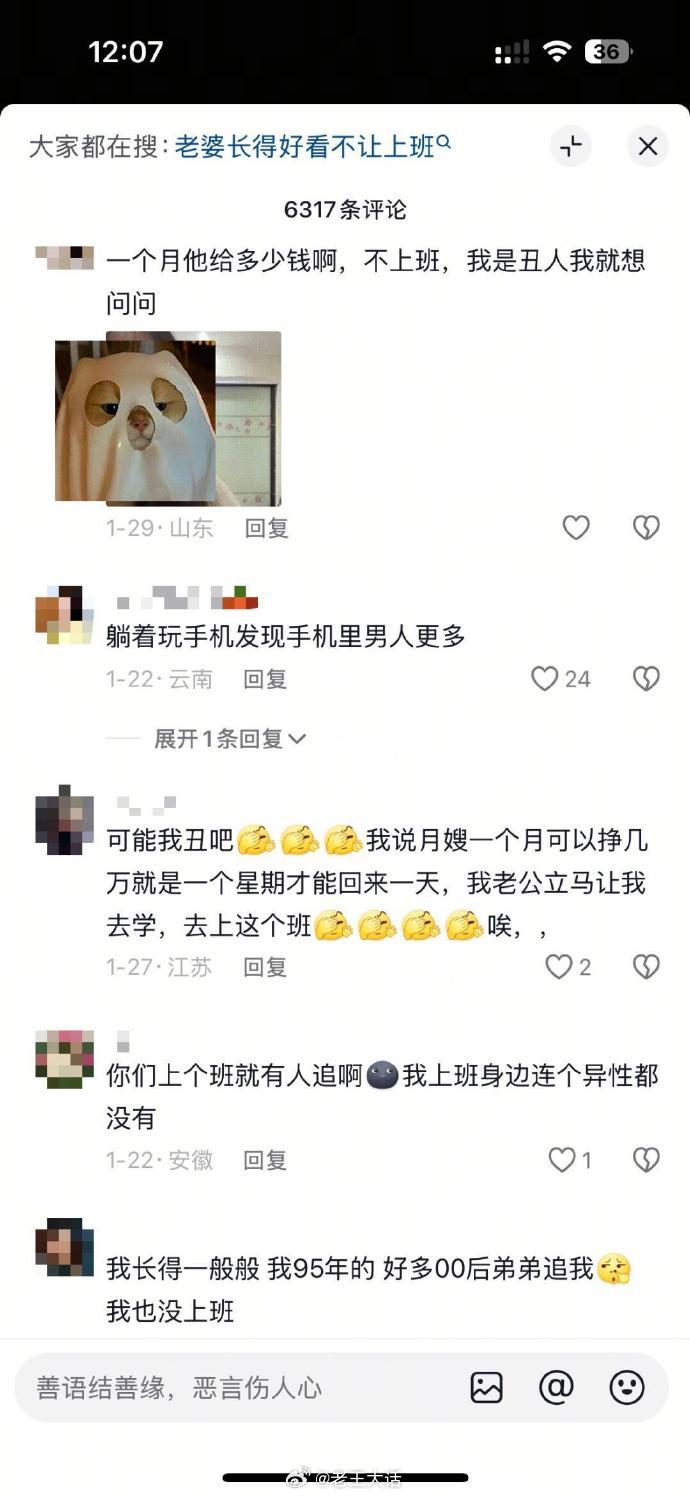The width and height of the screenshot is (690, 1496).
Task: Reply to the Anhui comment via 回复
Action: click(x=266, y=1160)
